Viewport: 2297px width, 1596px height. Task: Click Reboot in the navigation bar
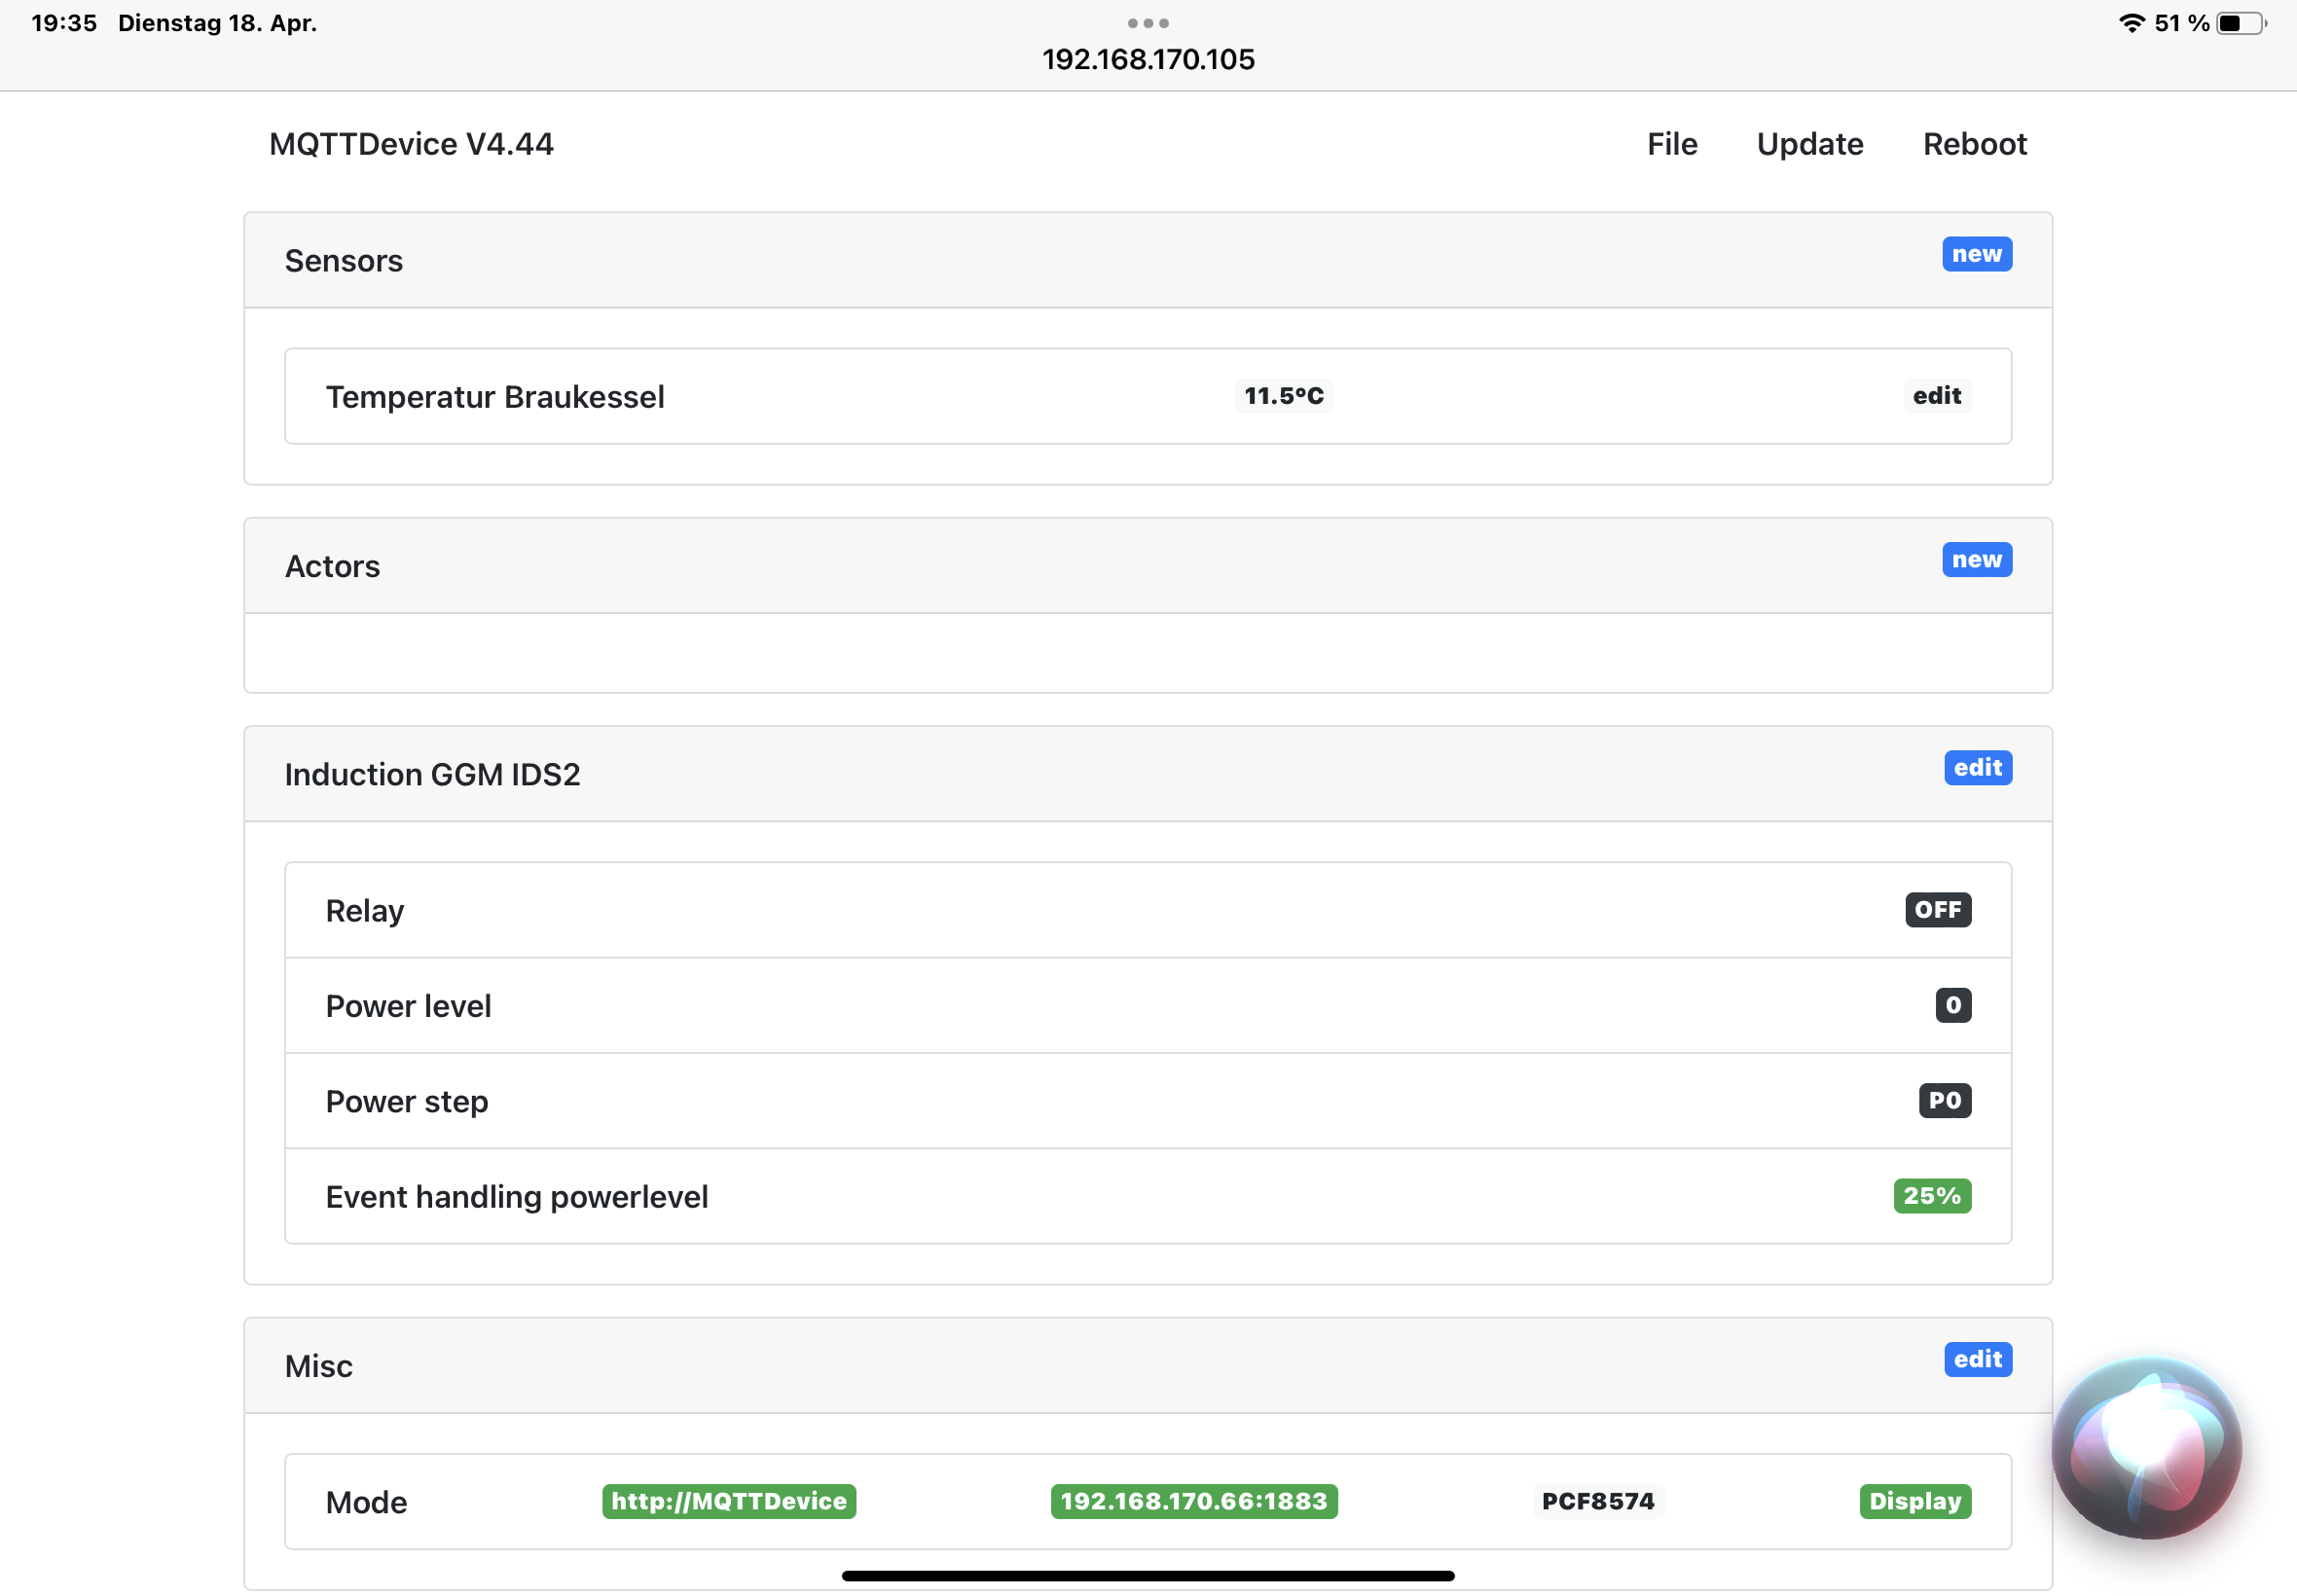1974,144
